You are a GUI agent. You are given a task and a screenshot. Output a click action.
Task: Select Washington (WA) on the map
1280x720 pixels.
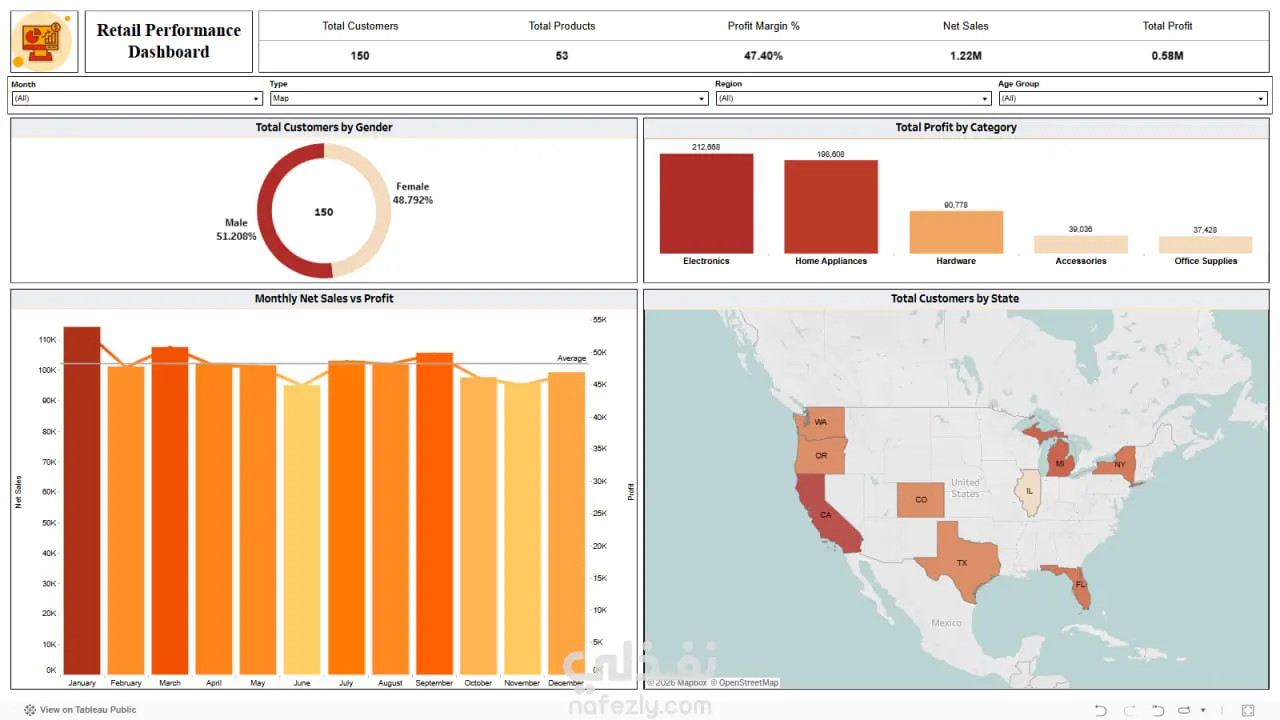coord(821,422)
